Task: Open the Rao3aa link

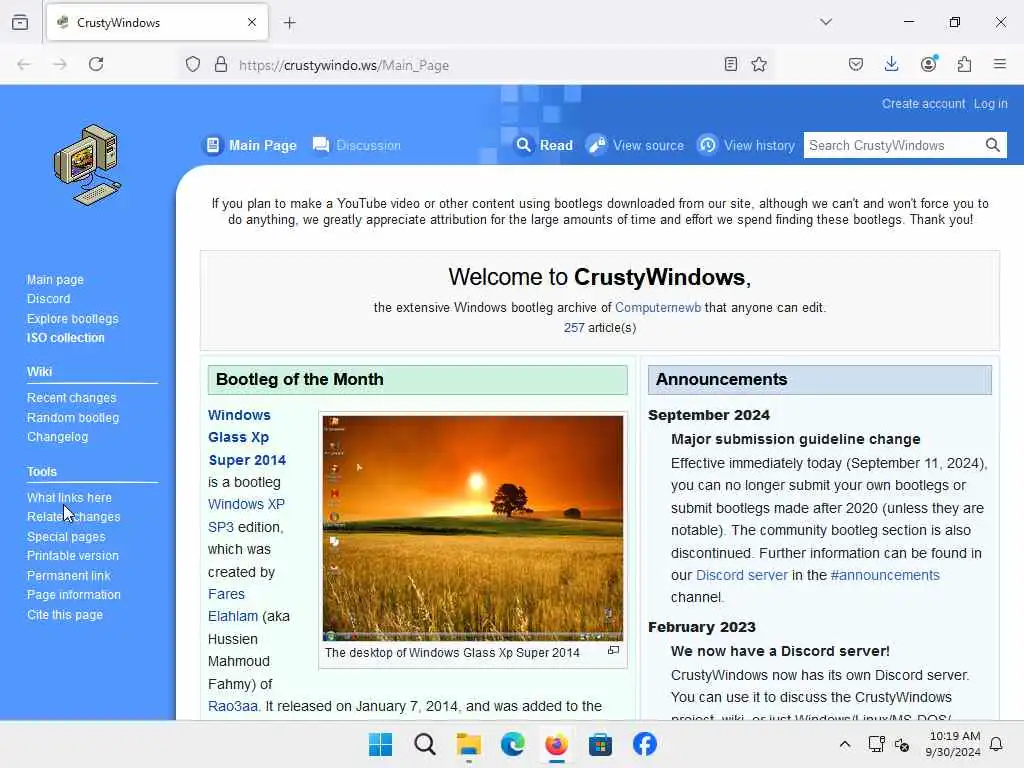Action: coord(232,706)
